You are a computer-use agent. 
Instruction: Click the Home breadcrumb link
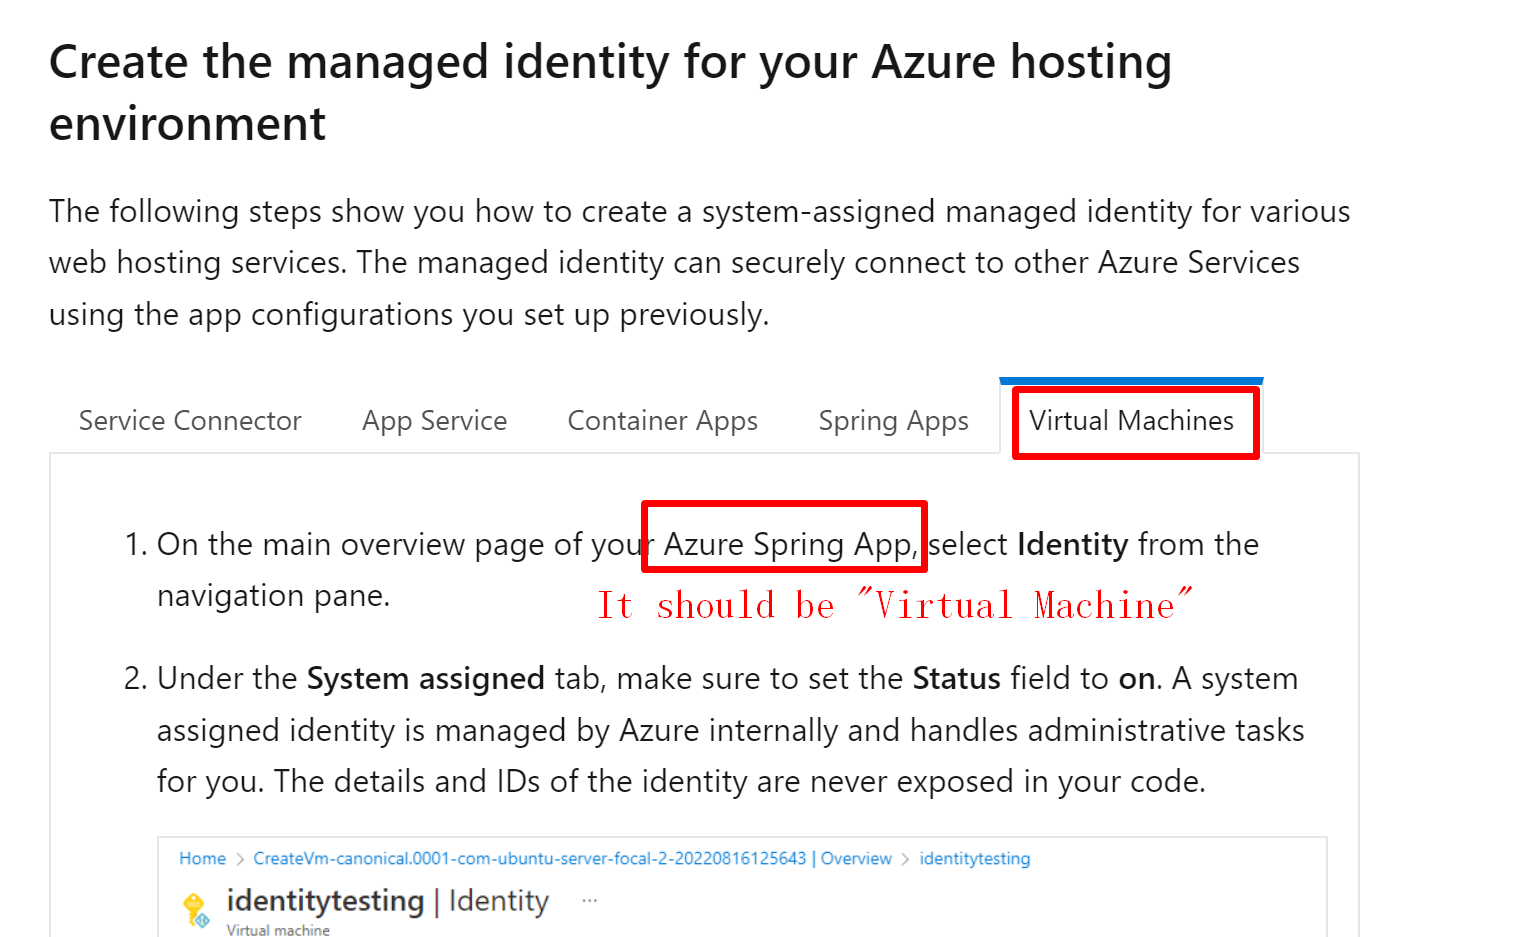(x=202, y=858)
